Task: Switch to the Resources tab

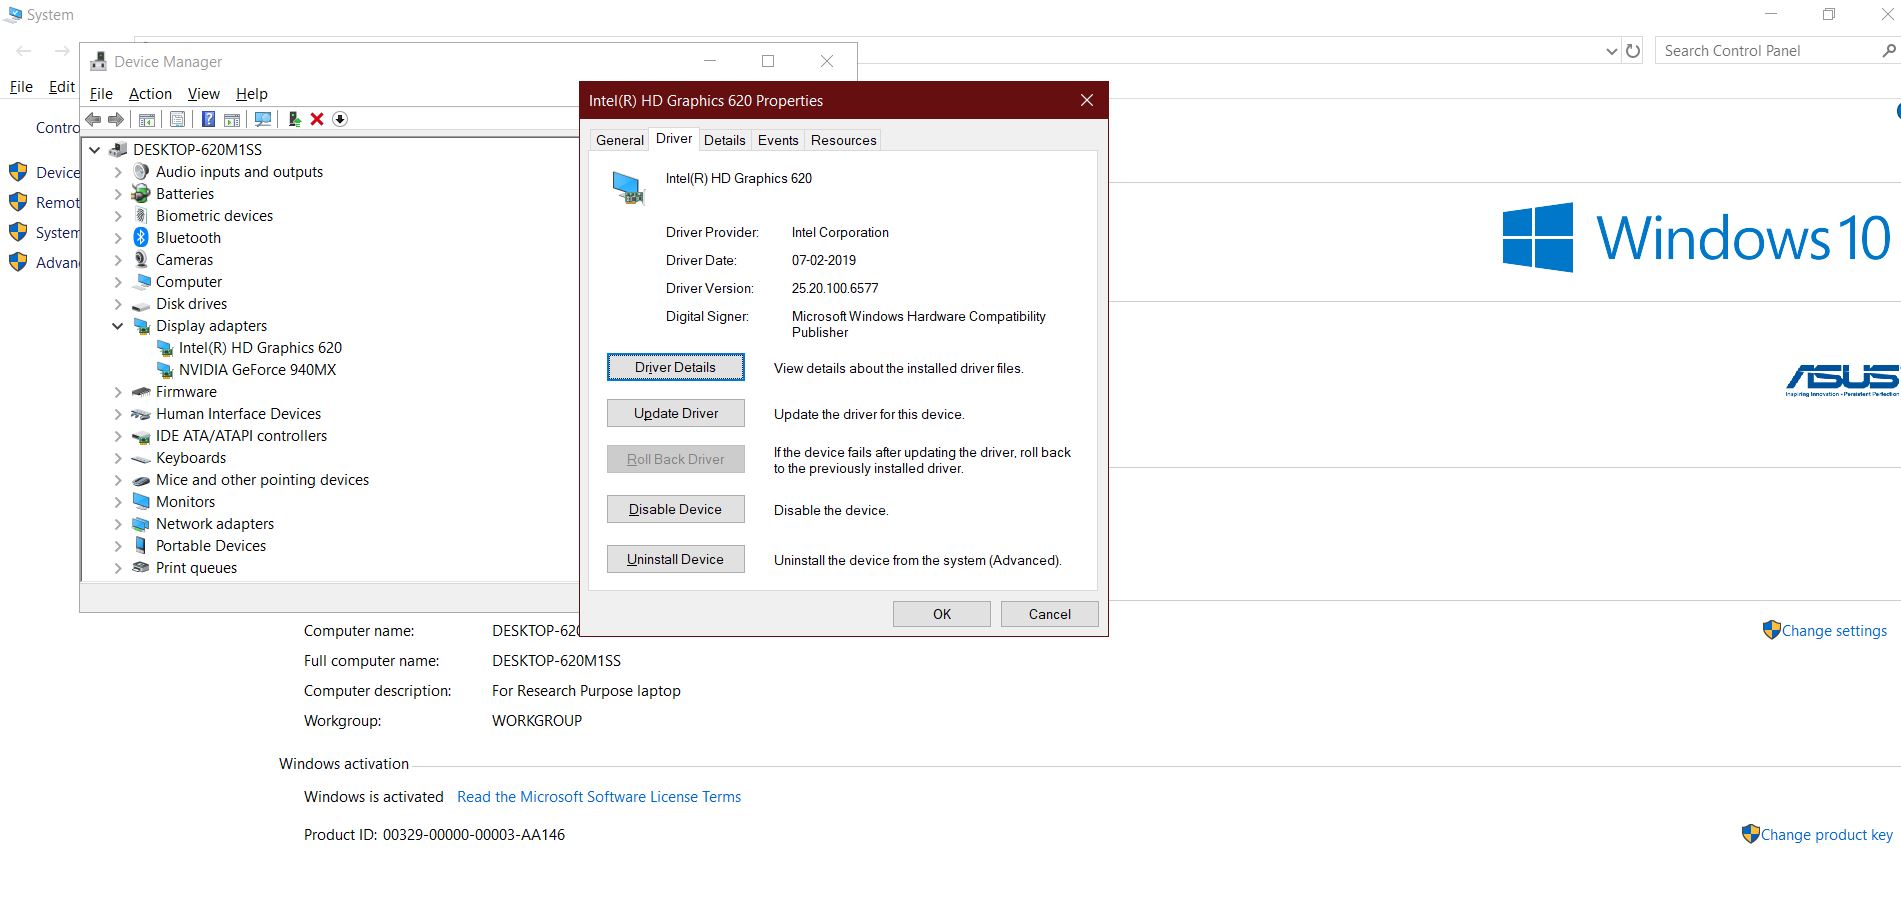Action: (x=844, y=140)
